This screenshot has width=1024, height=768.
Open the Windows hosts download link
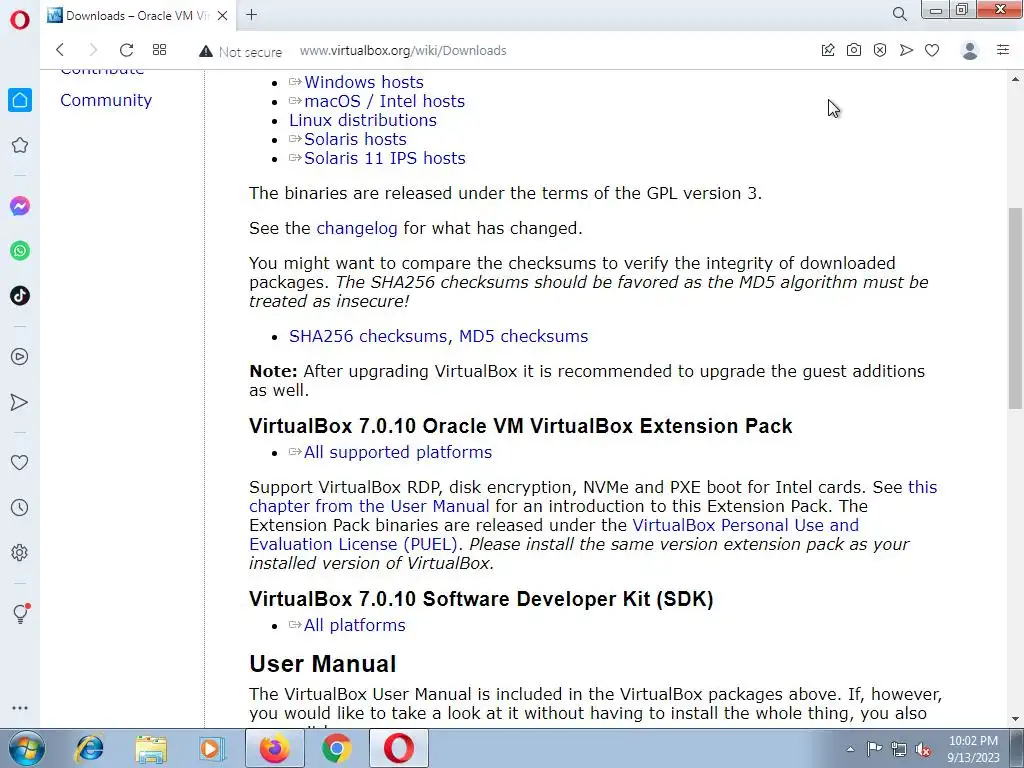tap(364, 82)
